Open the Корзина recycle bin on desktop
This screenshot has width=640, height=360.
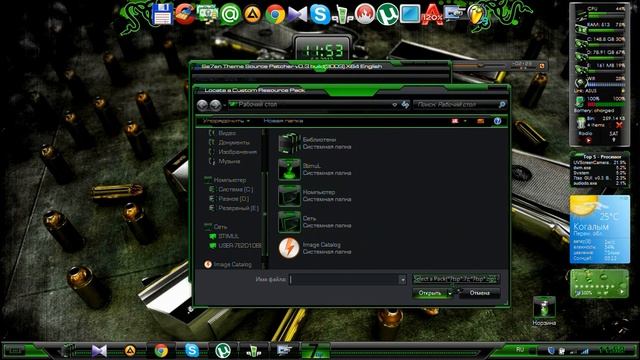(544, 310)
